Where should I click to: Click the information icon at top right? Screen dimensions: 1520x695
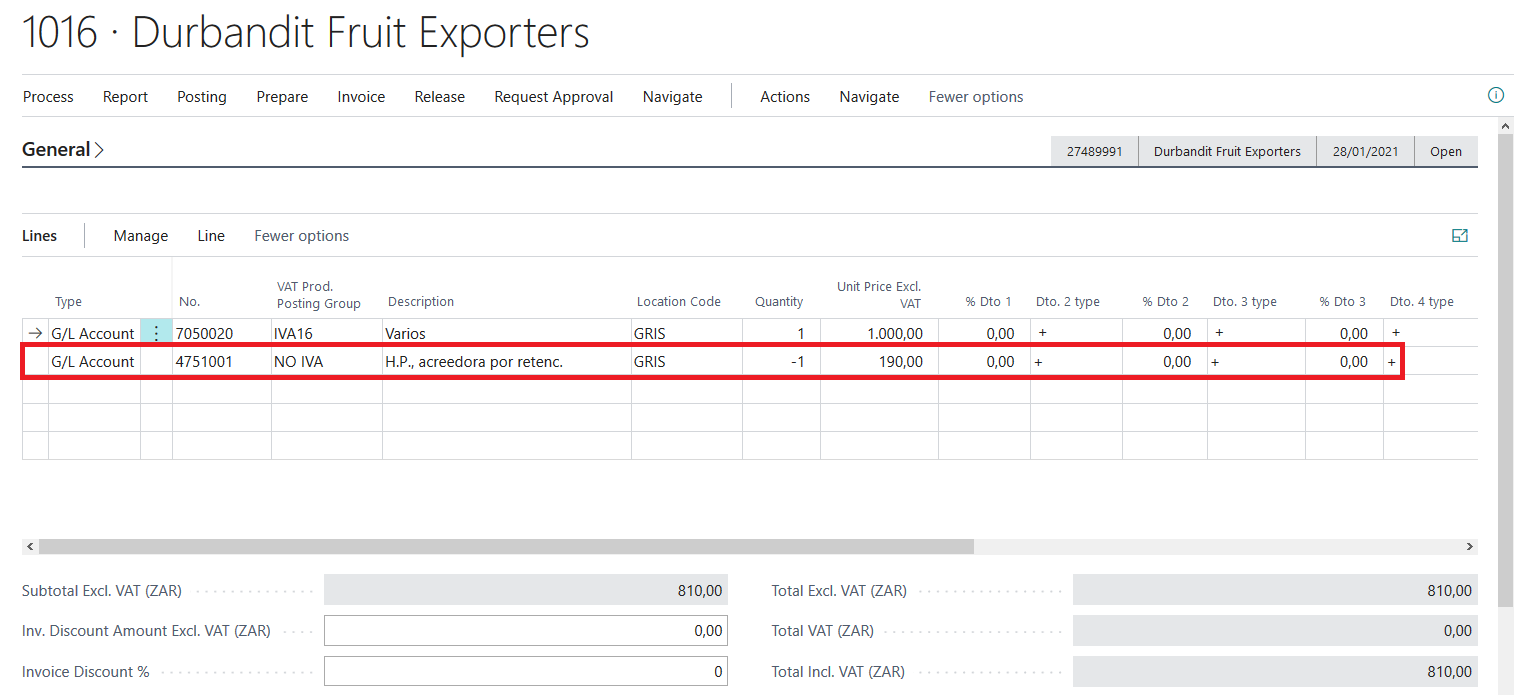(1496, 96)
